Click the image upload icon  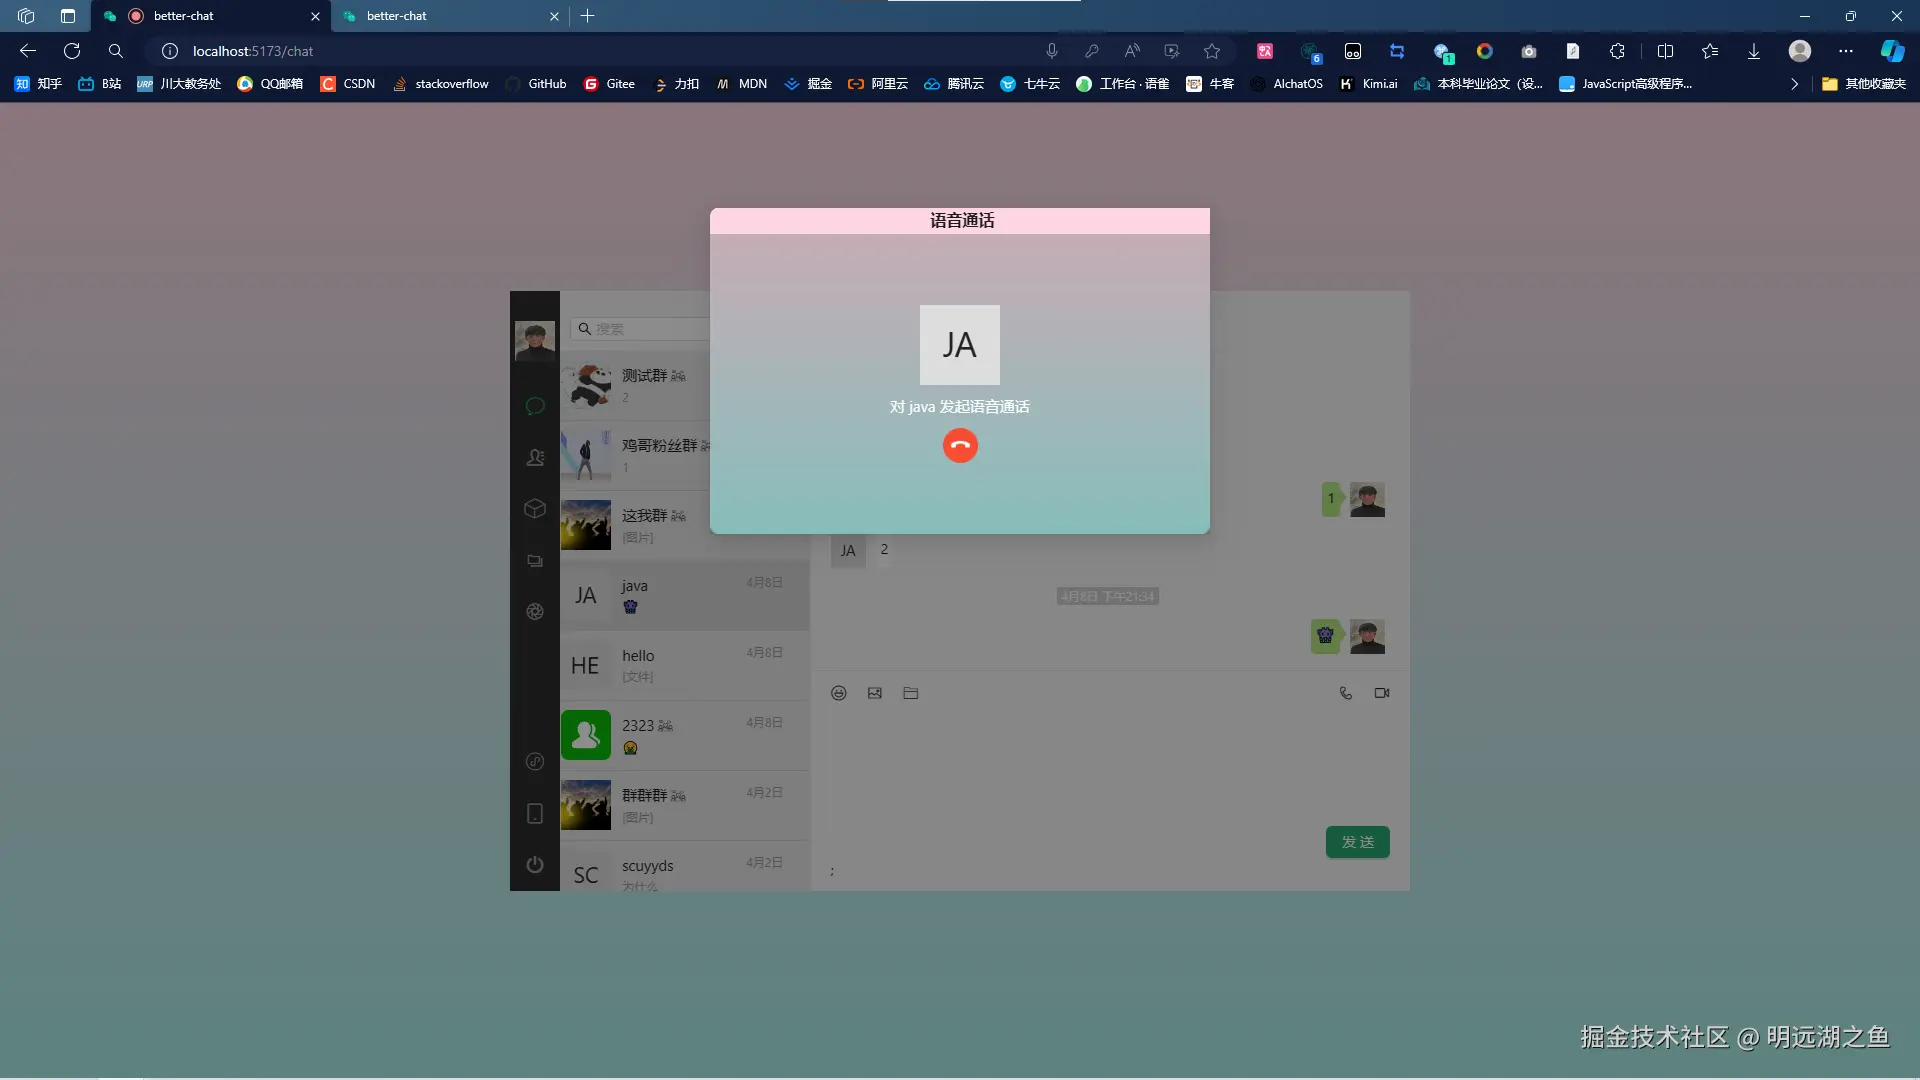pos(874,692)
